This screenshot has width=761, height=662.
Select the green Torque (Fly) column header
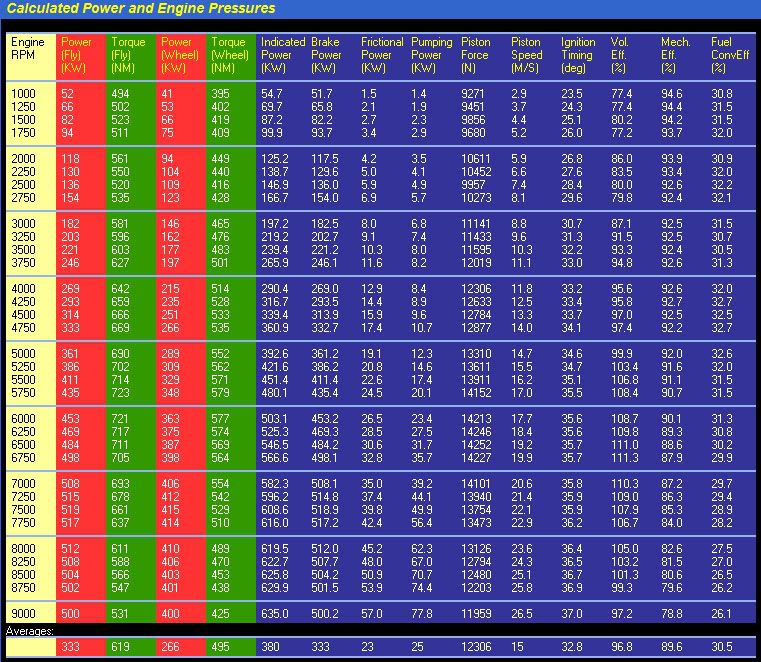pyautogui.click(x=128, y=55)
